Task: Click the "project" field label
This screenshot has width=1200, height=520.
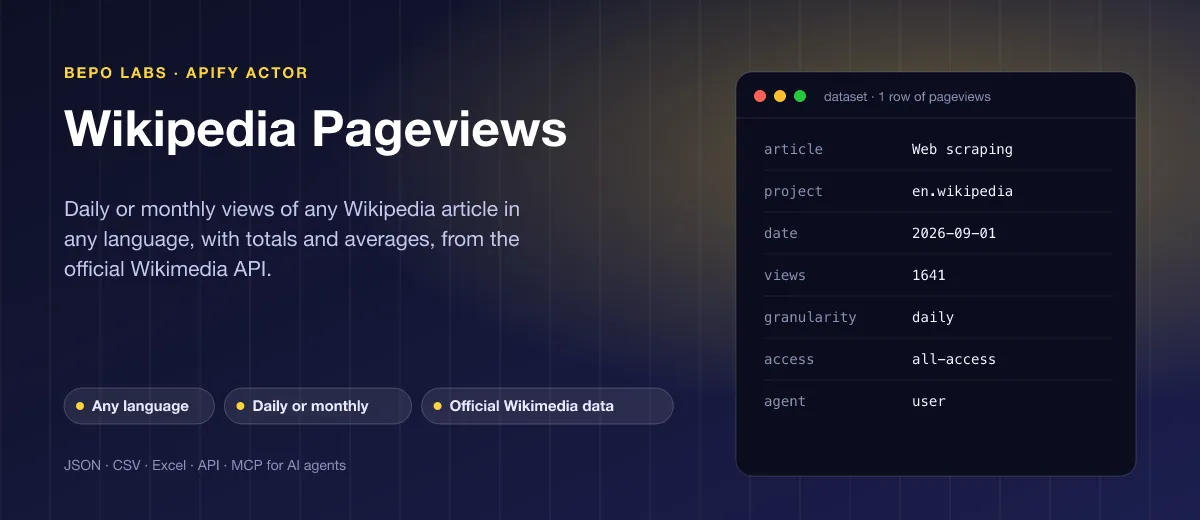Action: [794, 191]
